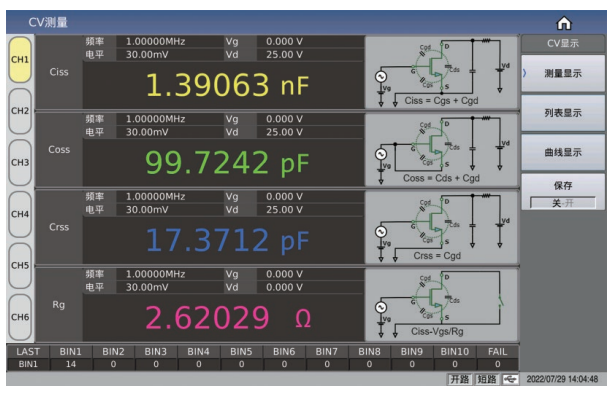Open 列表显示 list display
613x393 pixels.
563,113
